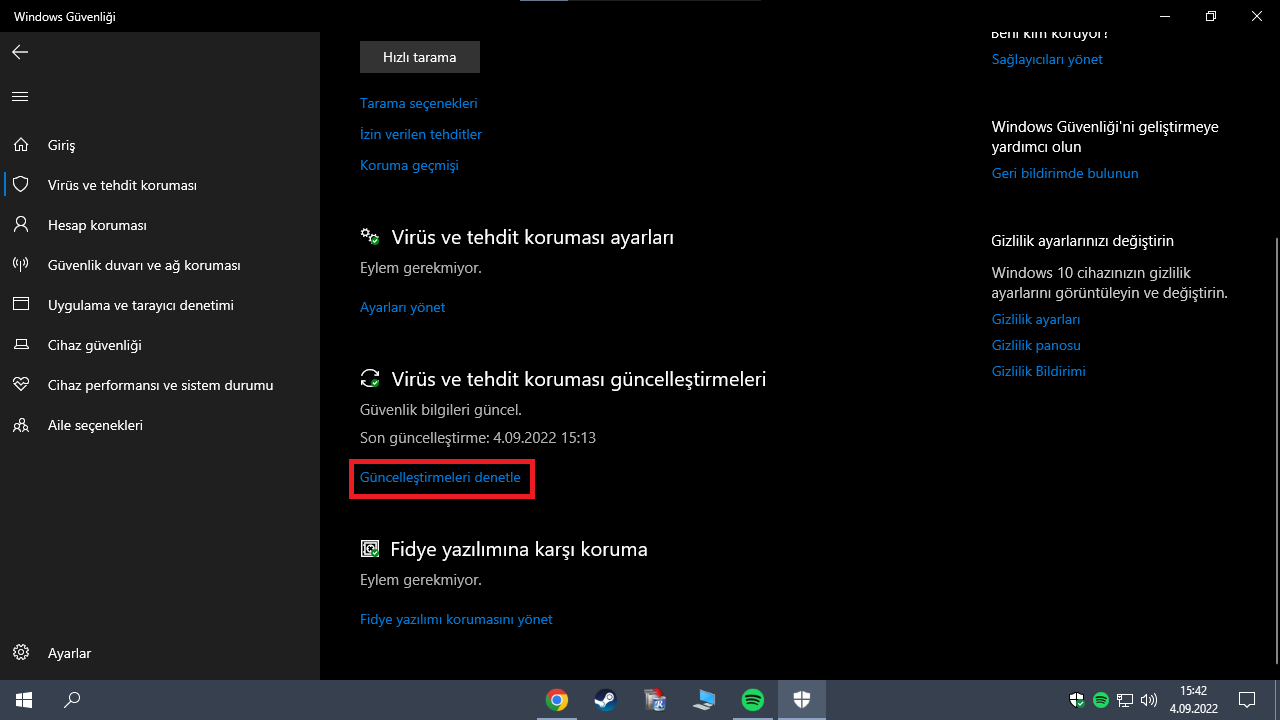
Task: Go back with the back arrow
Action: pyautogui.click(x=20, y=52)
